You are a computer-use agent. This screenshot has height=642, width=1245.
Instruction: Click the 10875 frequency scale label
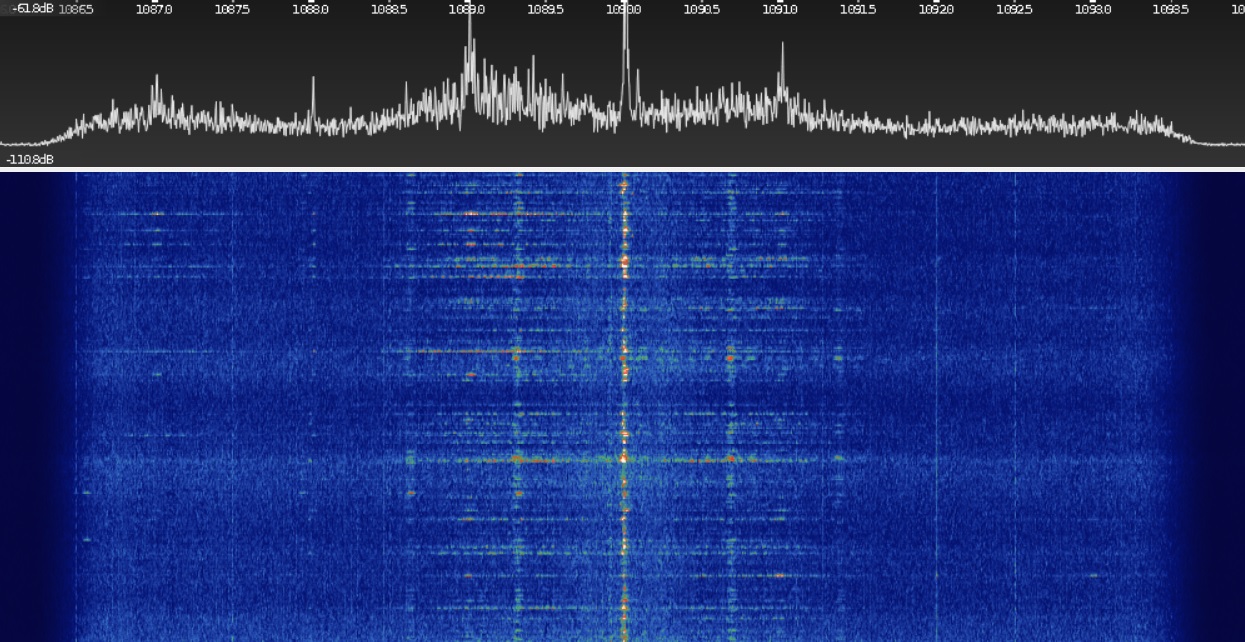click(232, 9)
